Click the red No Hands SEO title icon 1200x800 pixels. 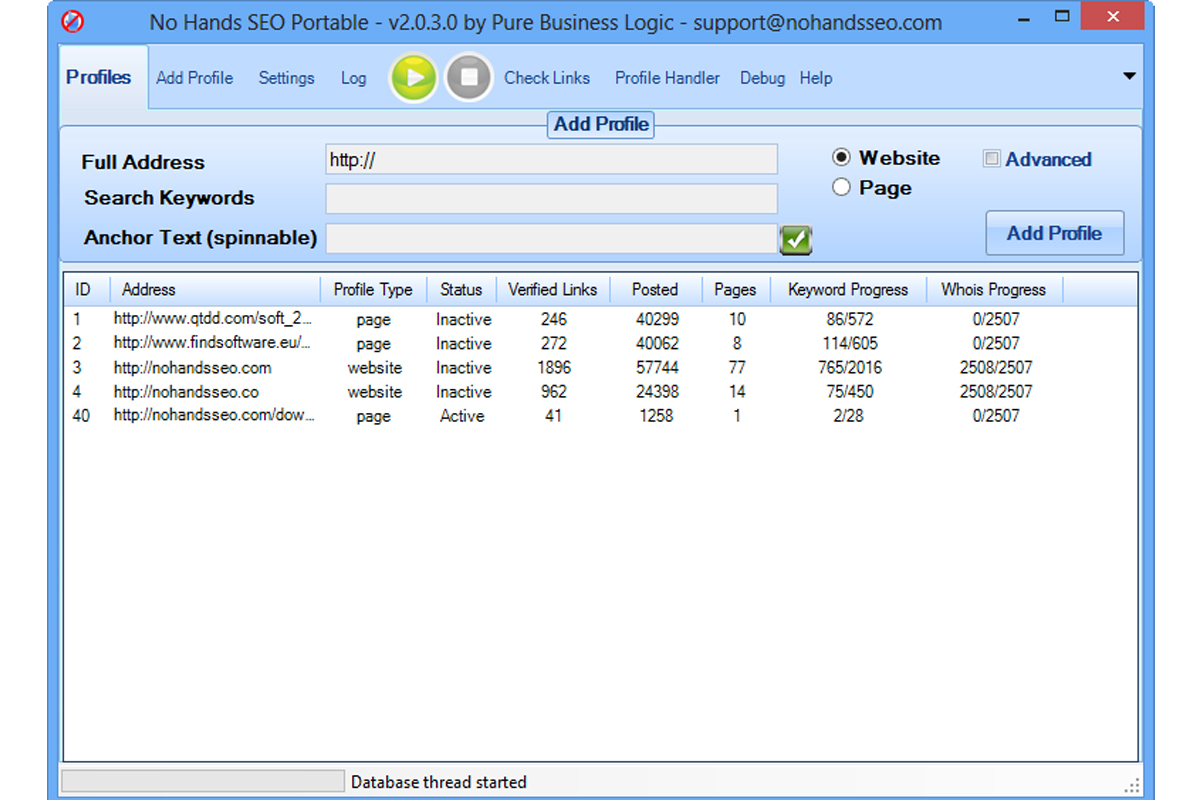(72, 21)
